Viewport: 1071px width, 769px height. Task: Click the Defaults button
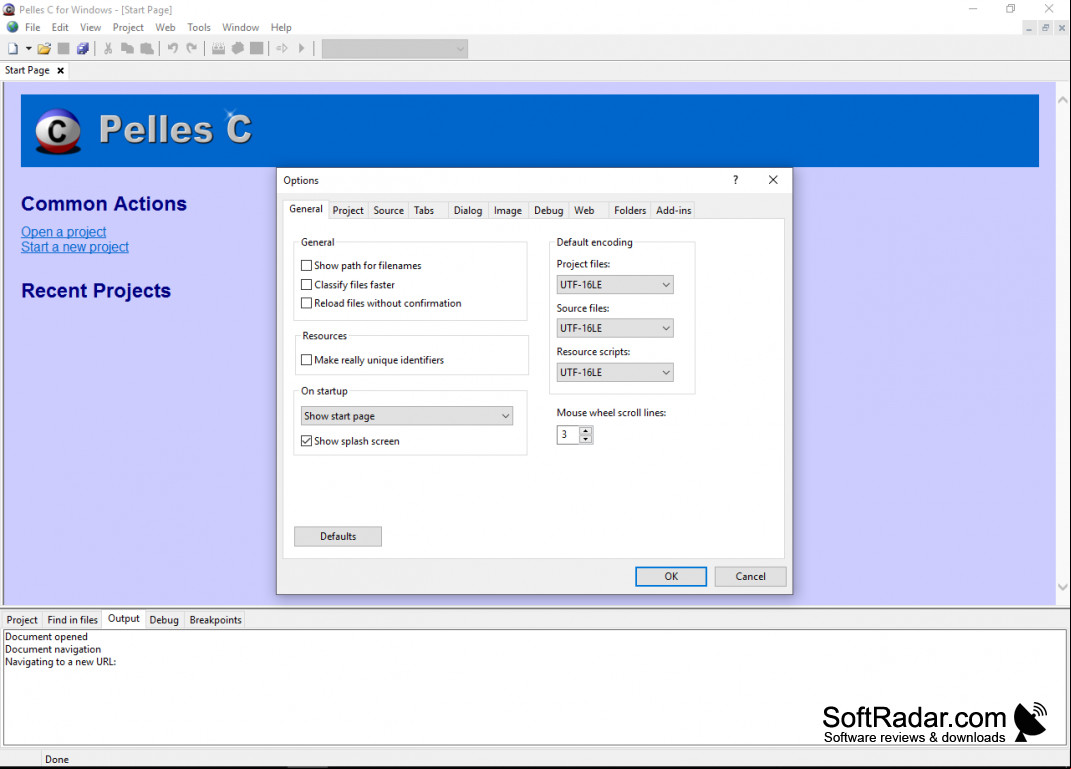point(338,536)
